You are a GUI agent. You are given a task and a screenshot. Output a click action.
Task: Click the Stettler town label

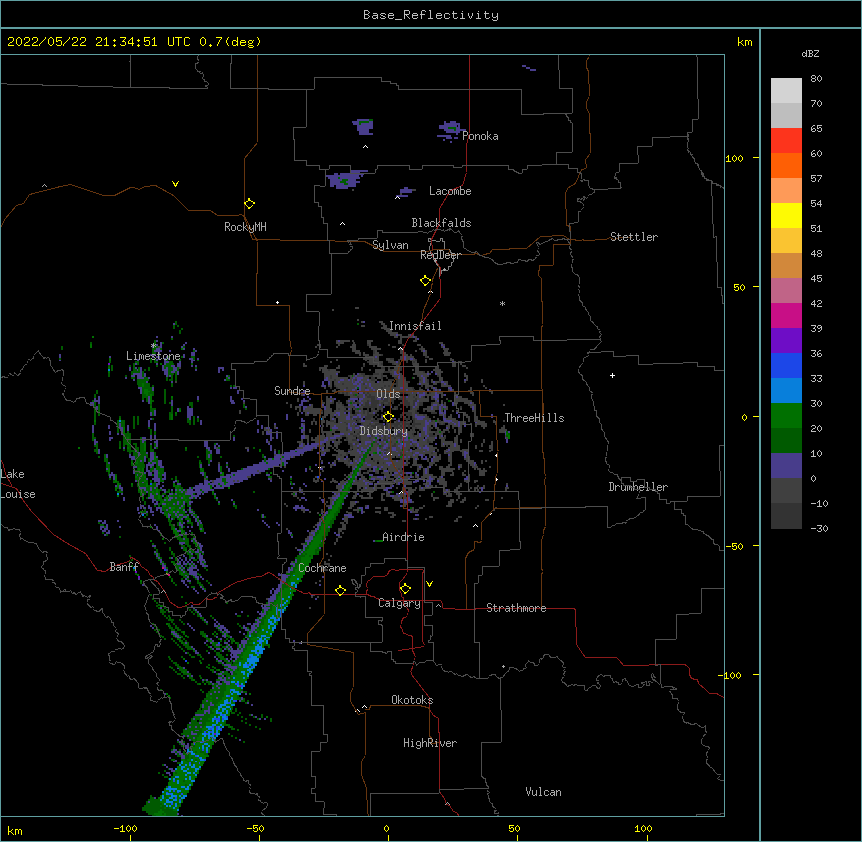point(634,237)
